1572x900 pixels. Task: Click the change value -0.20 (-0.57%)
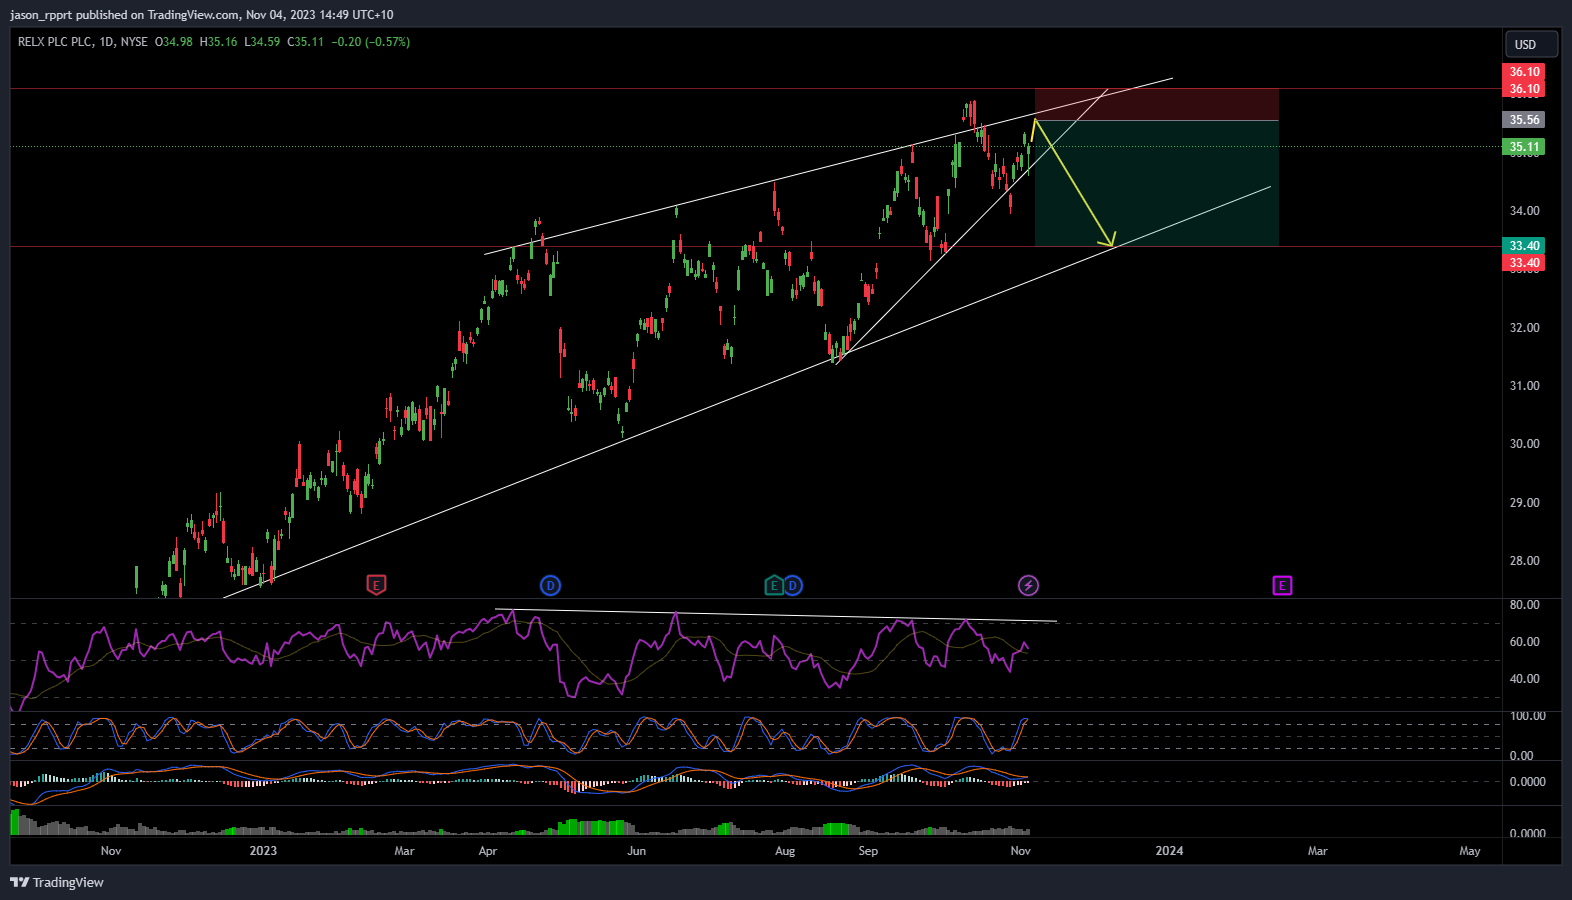[370, 42]
